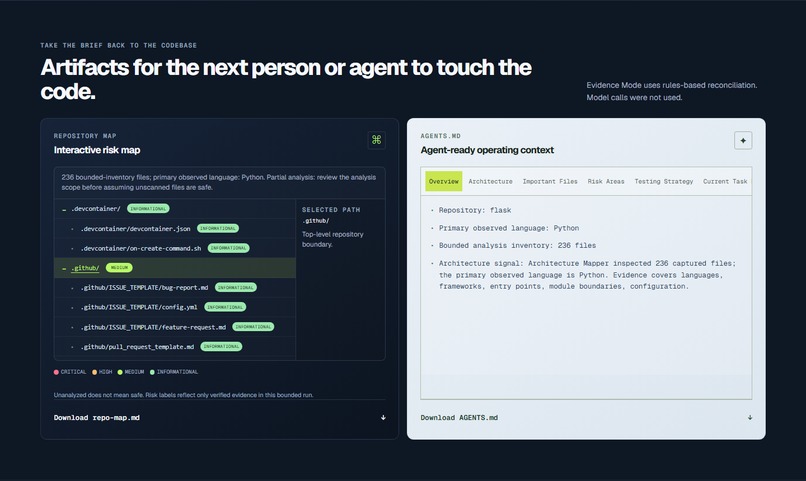Click the "Repository: flask" line
806x481 pixels.
tap(475, 210)
